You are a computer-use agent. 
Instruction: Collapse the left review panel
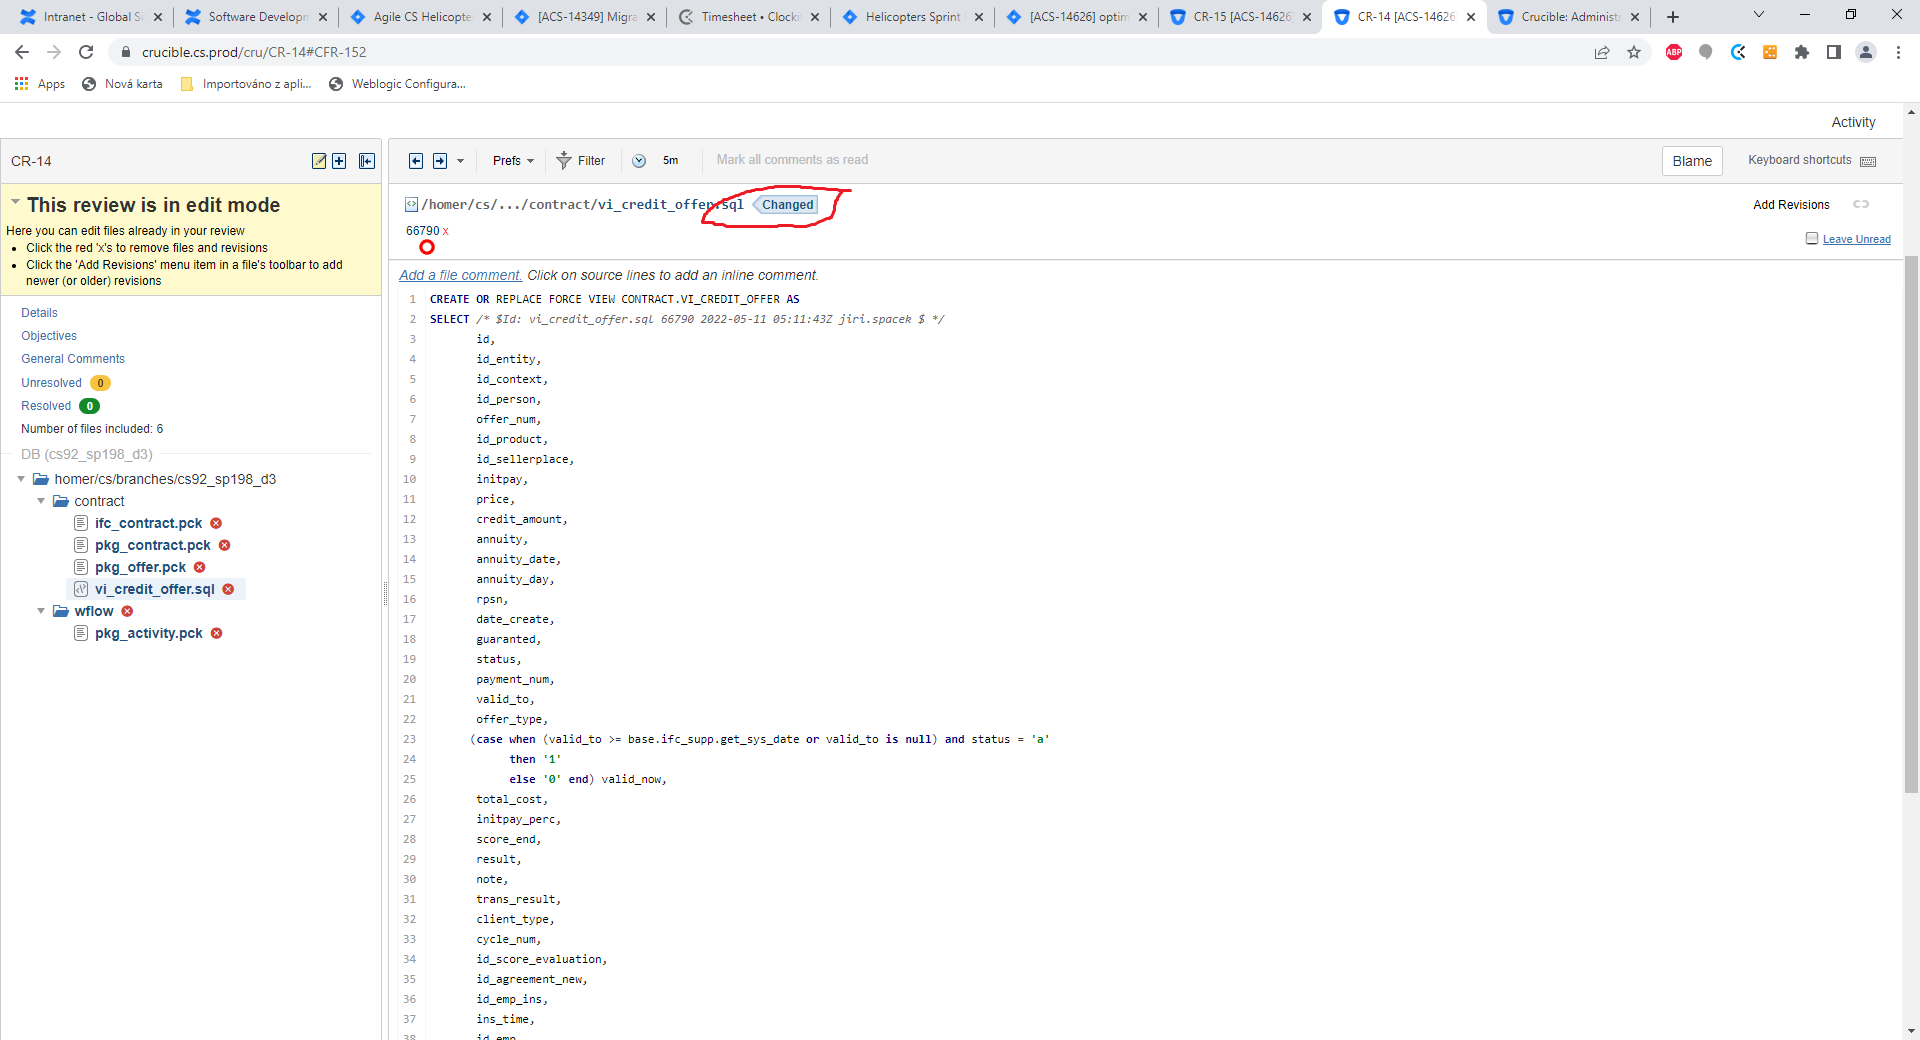coord(367,161)
